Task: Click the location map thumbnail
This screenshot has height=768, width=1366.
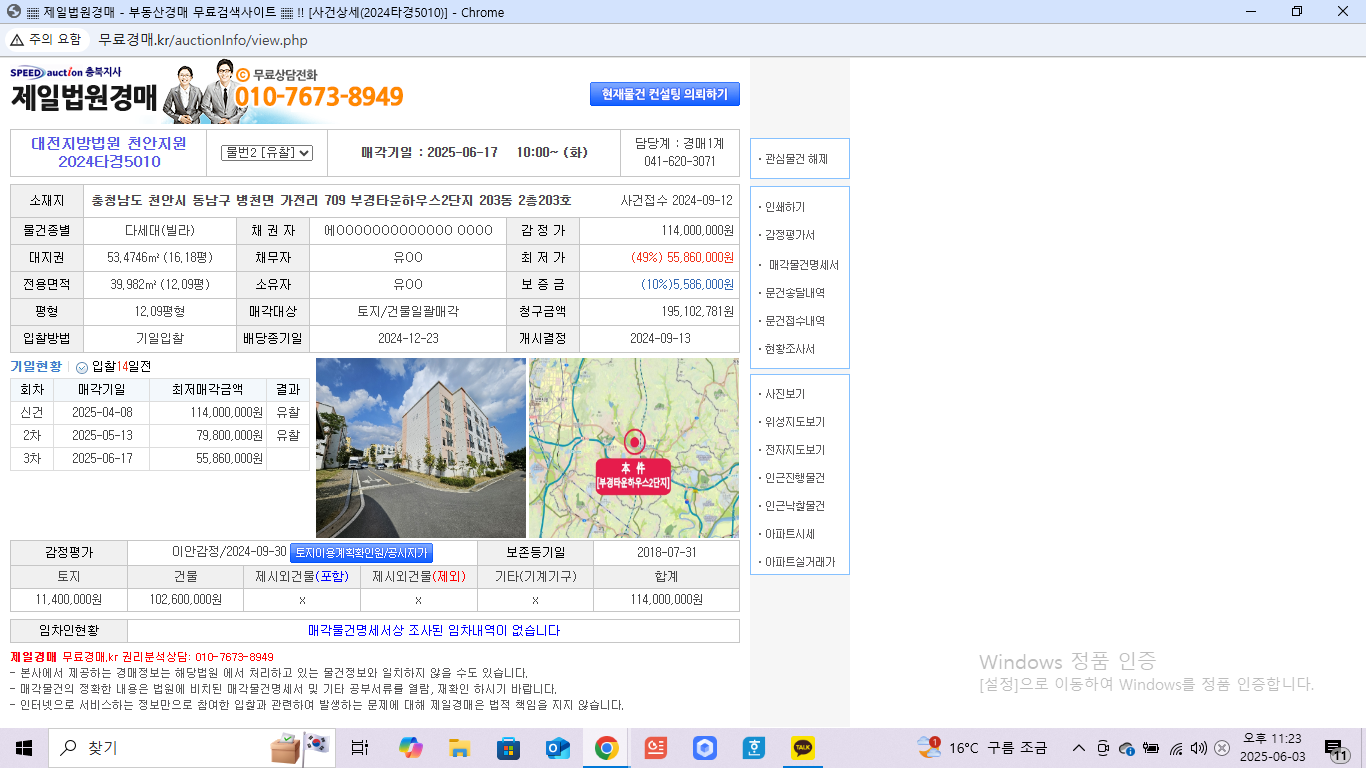Action: click(x=634, y=448)
